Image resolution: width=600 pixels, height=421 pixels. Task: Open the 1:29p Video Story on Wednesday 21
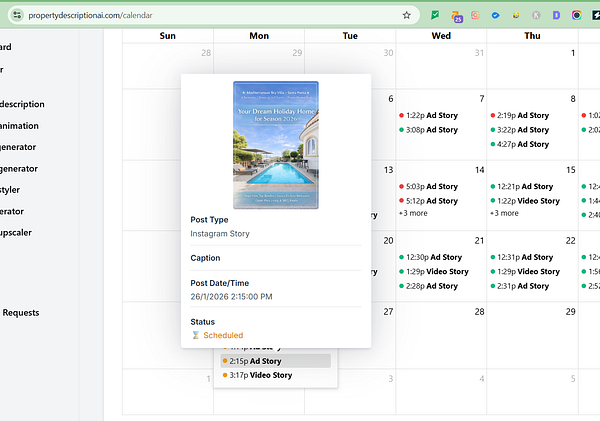pos(434,271)
